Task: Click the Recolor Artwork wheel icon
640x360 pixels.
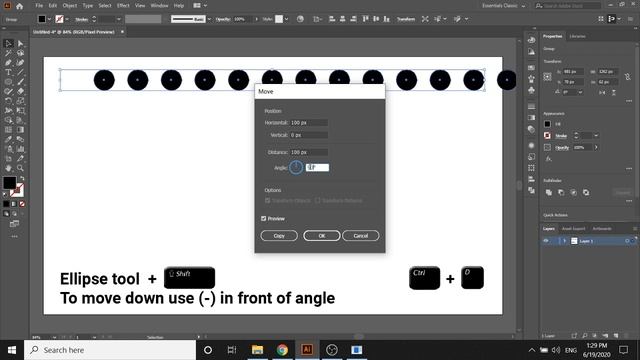Action: point(300,19)
